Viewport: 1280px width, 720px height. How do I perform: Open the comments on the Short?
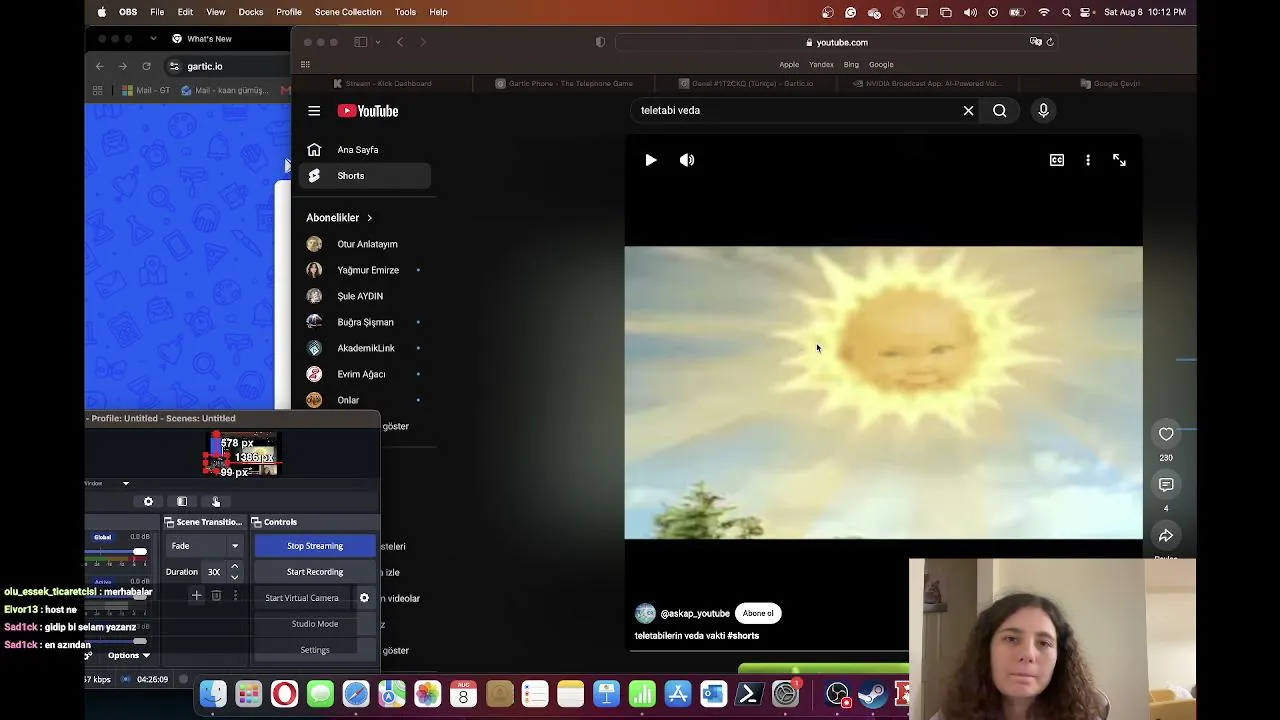pyautogui.click(x=1166, y=485)
